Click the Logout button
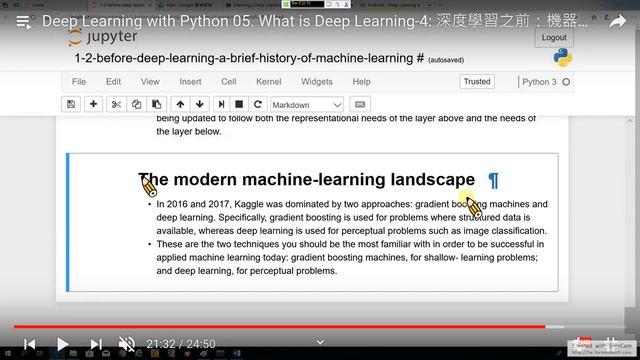Image resolution: width=640 pixels, height=360 pixels. (554, 38)
